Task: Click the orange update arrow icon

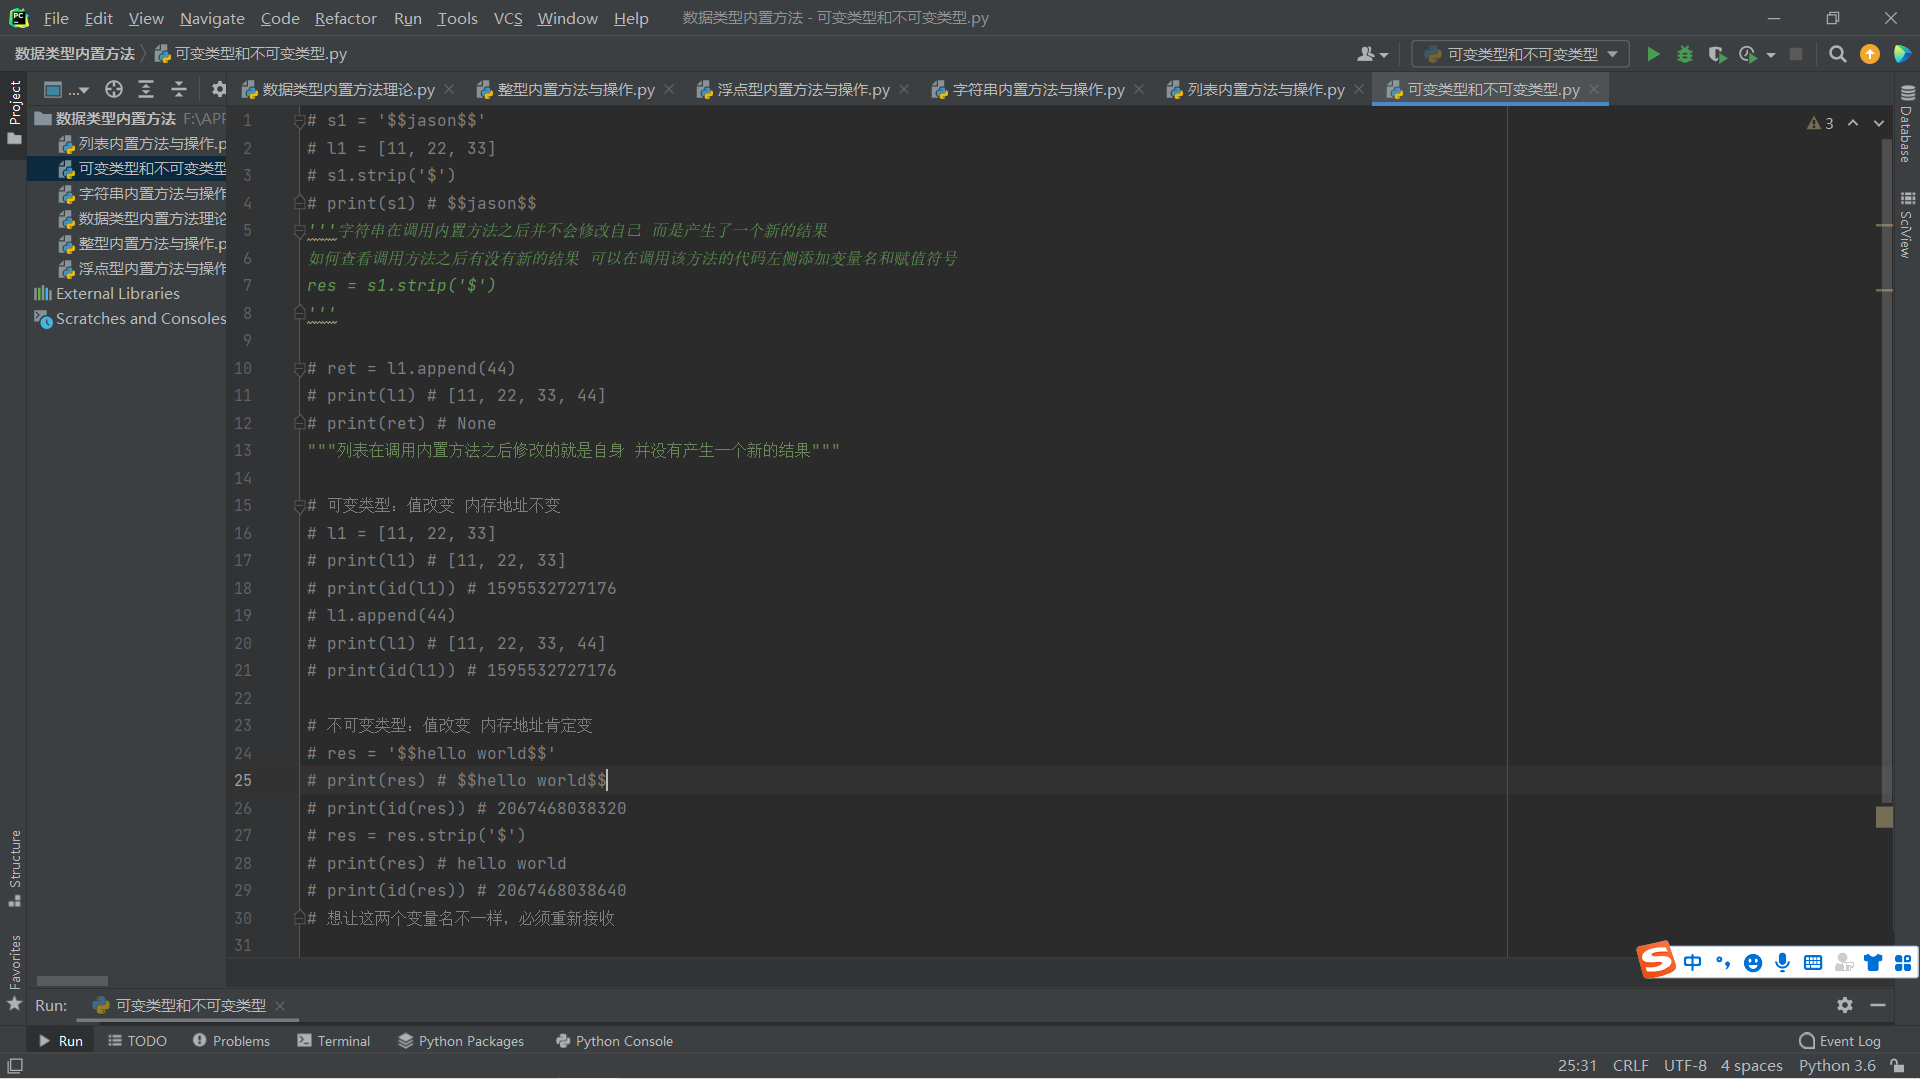Action: (1869, 54)
